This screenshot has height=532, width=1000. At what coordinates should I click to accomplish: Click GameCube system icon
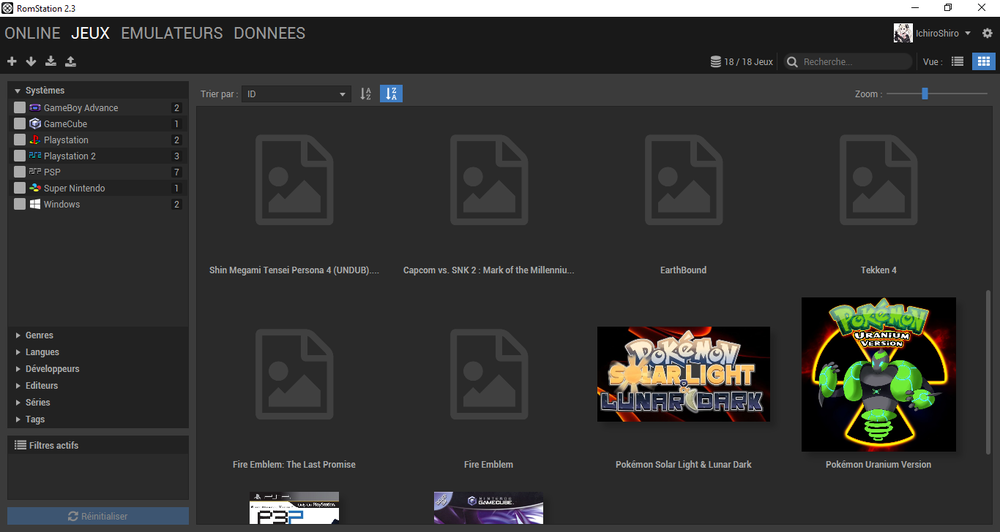click(35, 124)
